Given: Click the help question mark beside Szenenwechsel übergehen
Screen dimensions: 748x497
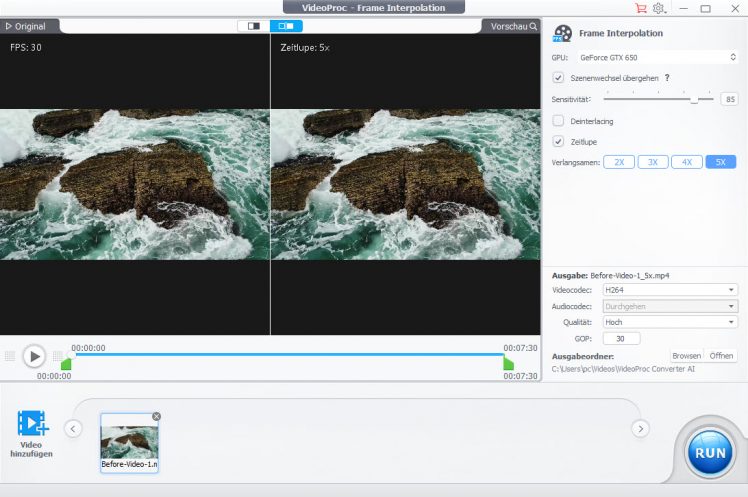Looking at the screenshot, I should pyautogui.click(x=667, y=77).
